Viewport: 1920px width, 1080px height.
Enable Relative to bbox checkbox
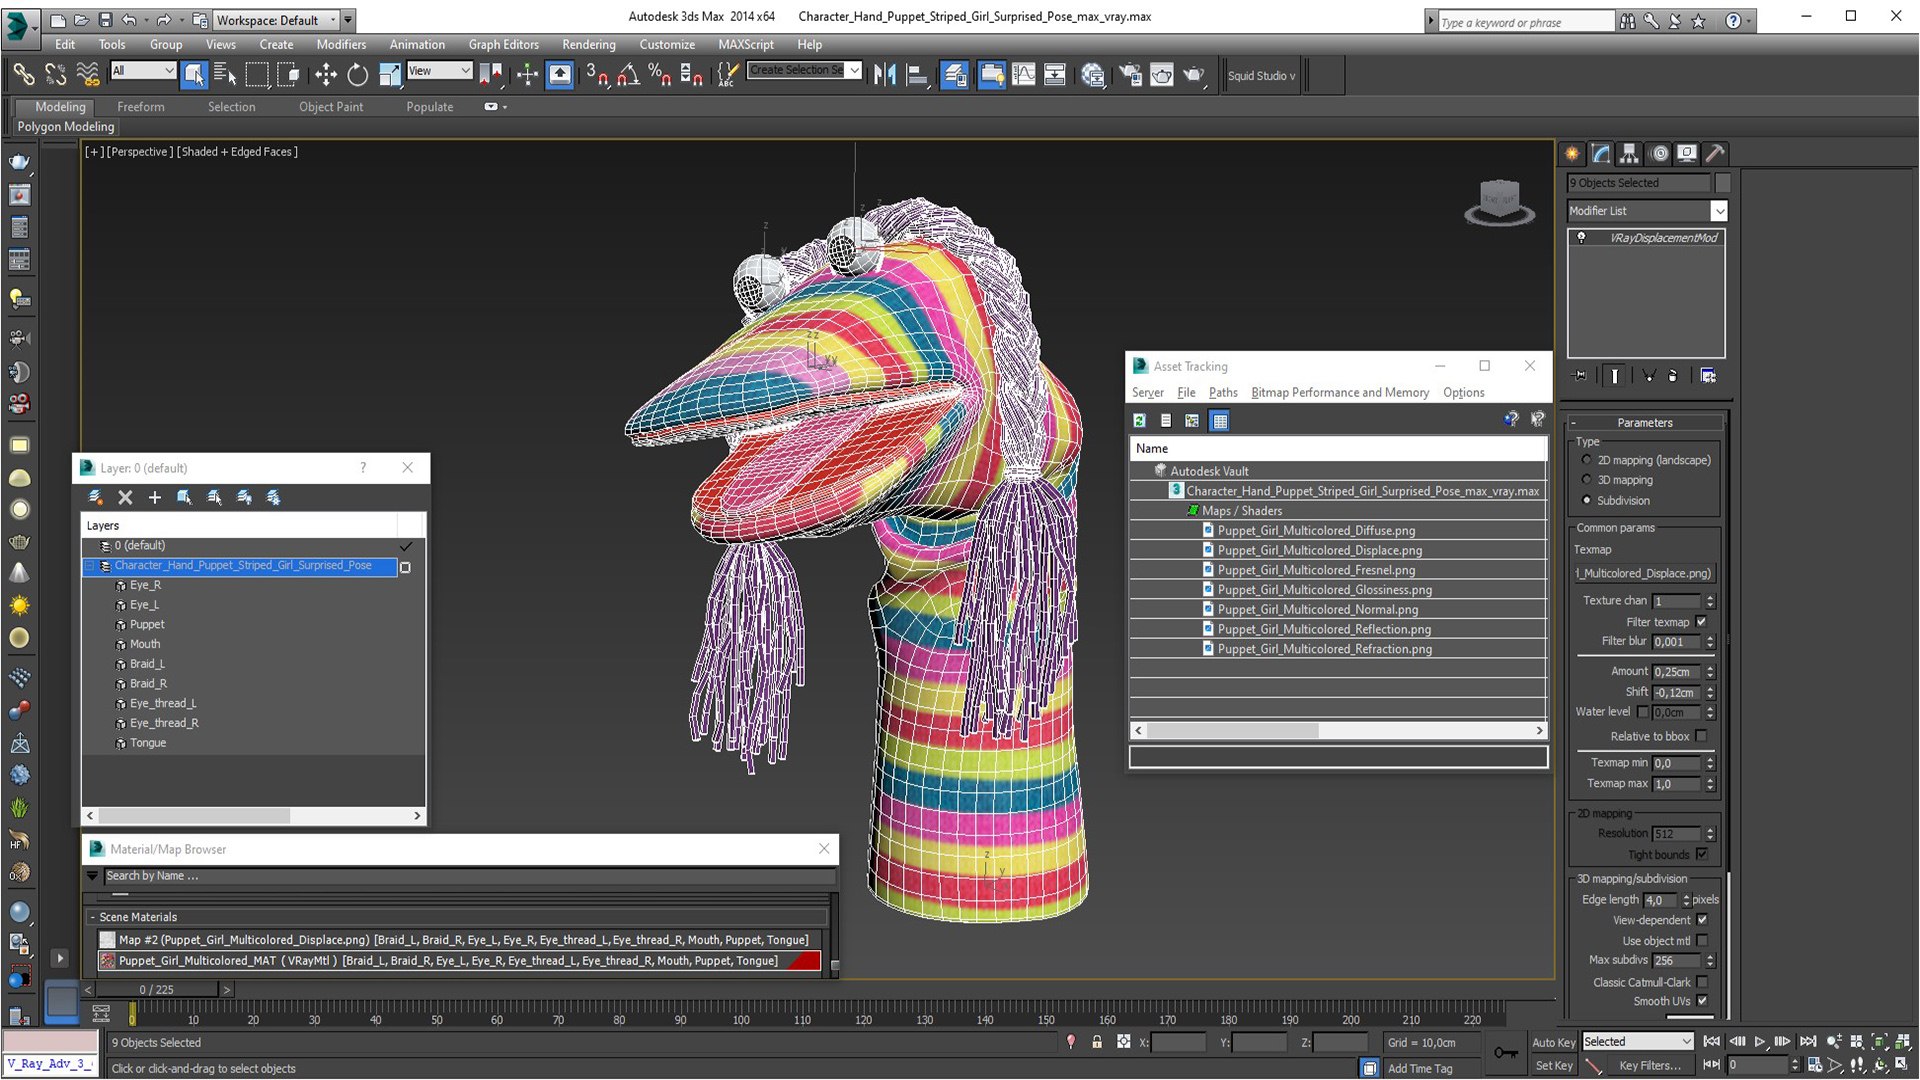[x=1701, y=736]
